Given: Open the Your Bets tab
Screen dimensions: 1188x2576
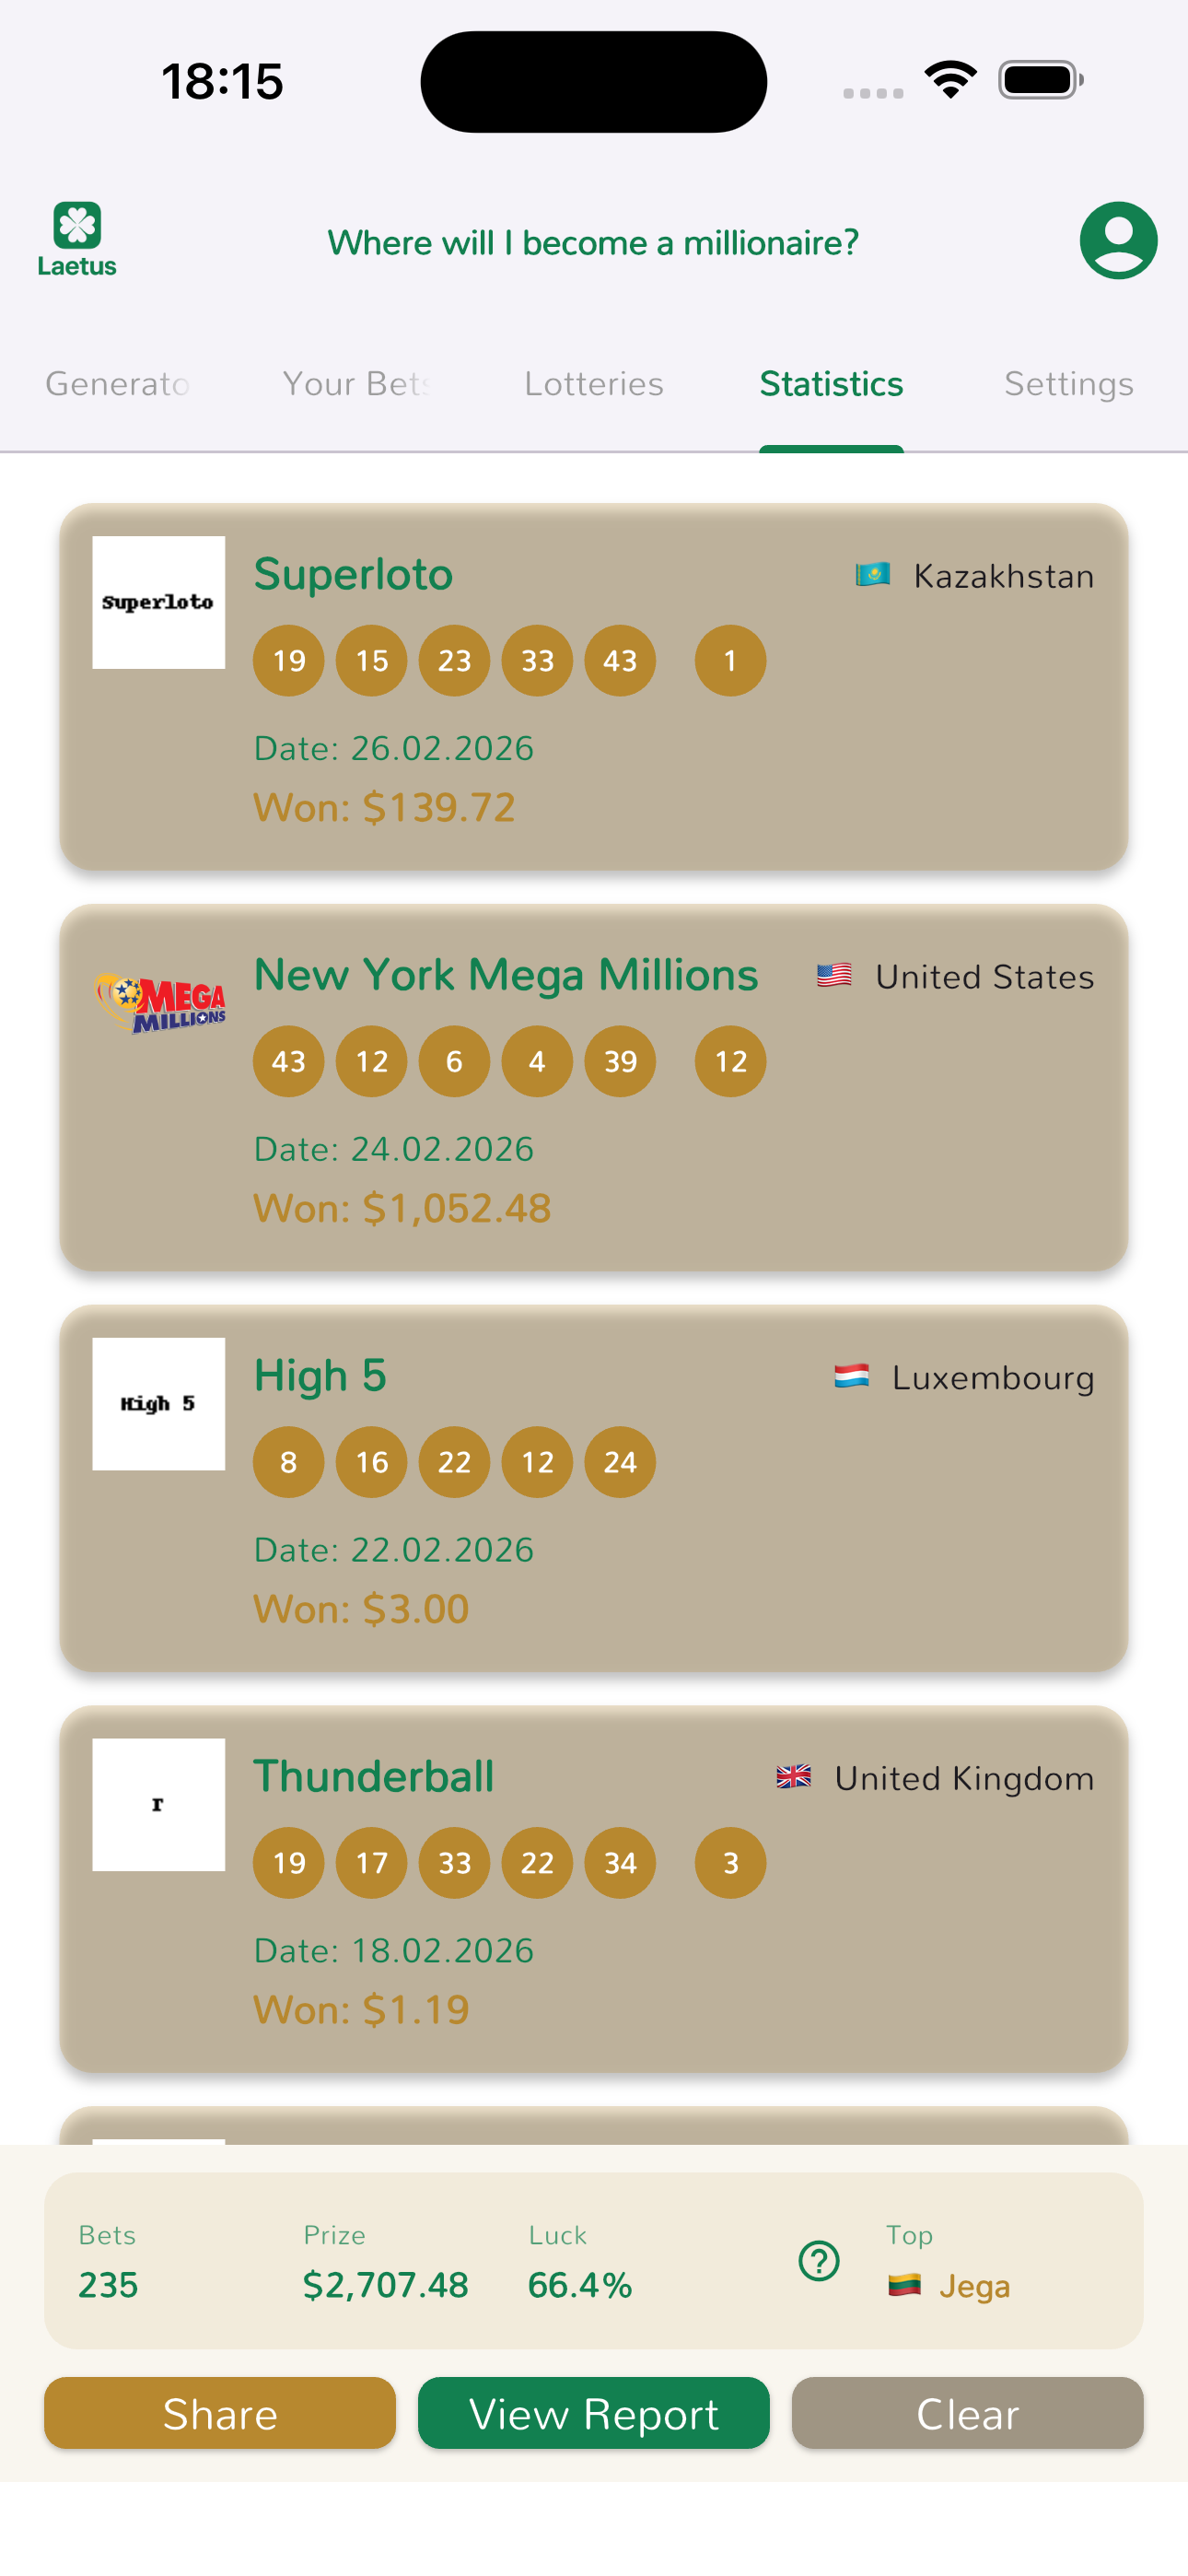Looking at the screenshot, I should (356, 384).
